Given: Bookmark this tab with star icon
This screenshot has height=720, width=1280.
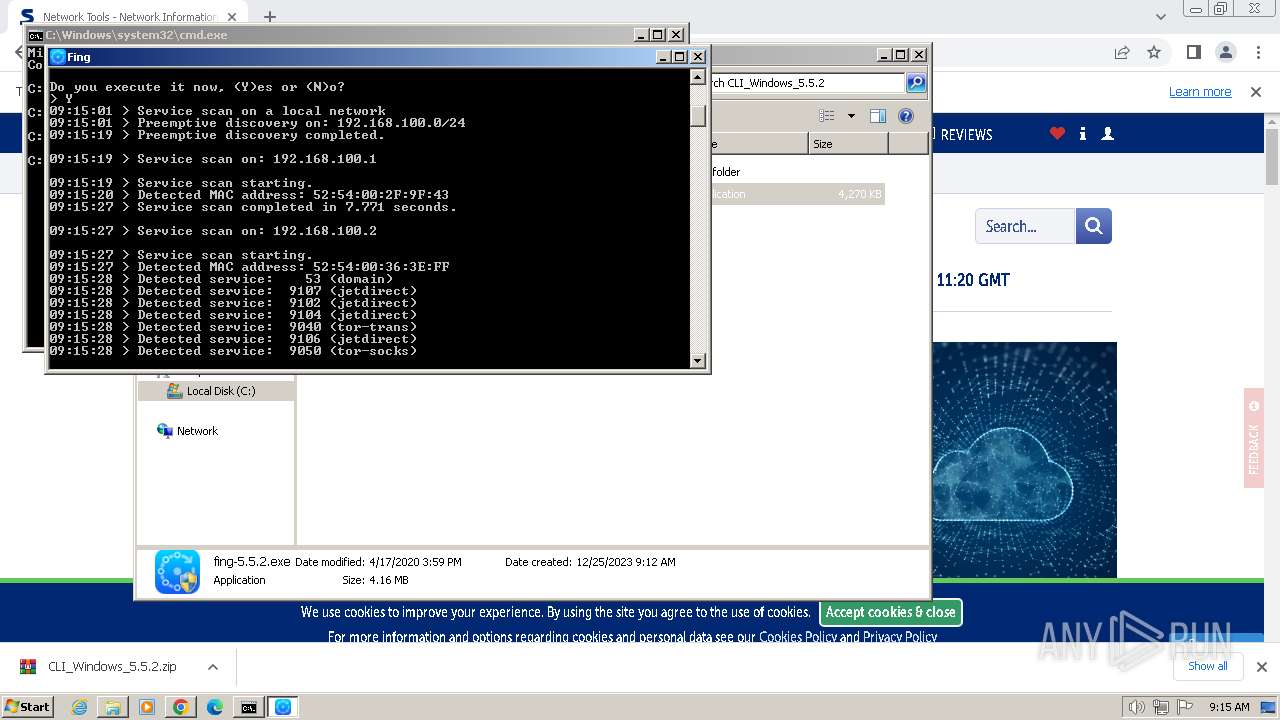Looking at the screenshot, I should pyautogui.click(x=1154, y=52).
